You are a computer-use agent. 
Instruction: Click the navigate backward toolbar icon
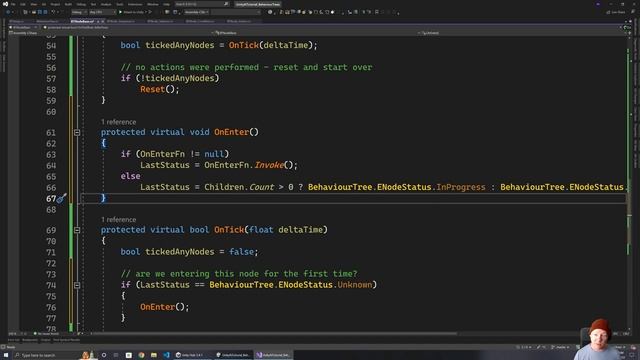(x=8, y=12)
